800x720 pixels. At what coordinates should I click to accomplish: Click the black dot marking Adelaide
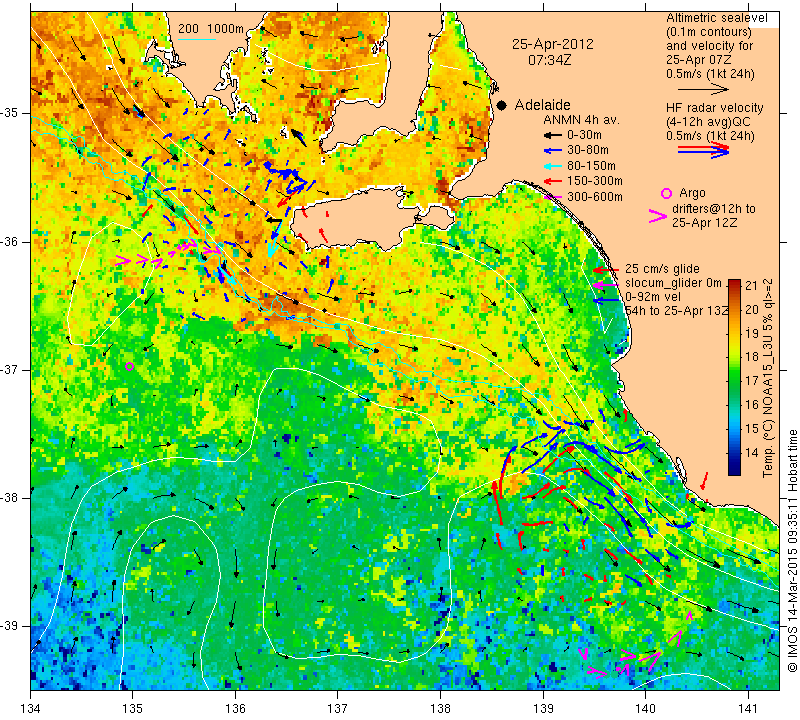[x=502, y=105]
